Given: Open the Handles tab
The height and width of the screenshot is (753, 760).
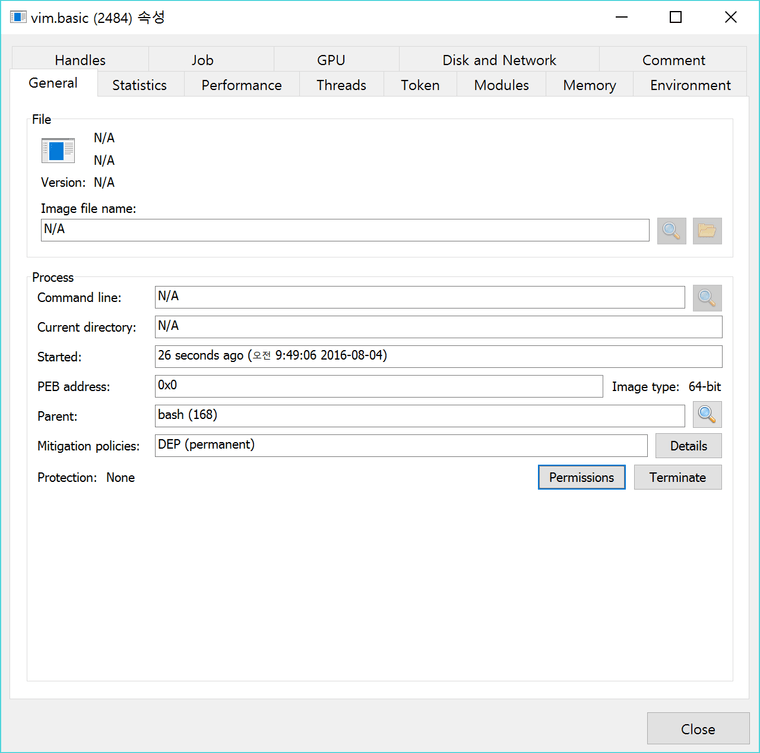Looking at the screenshot, I should 80,60.
